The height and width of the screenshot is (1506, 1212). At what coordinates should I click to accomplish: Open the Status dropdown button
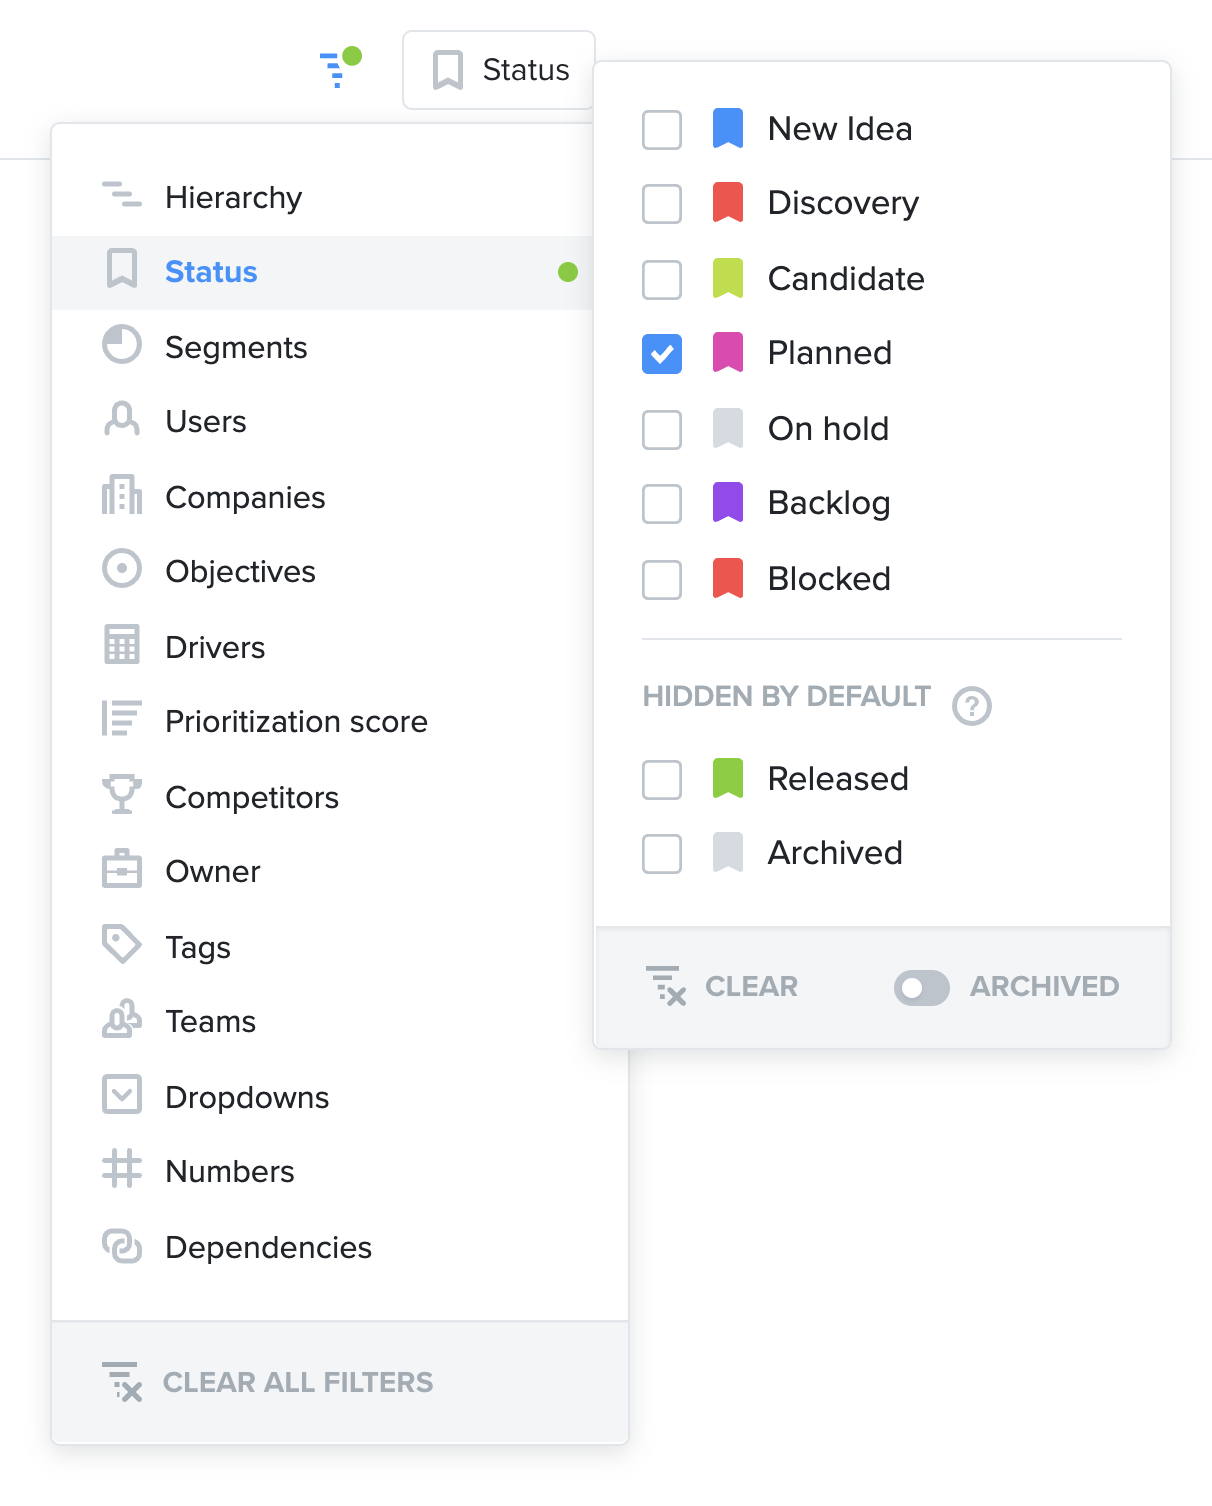click(x=499, y=70)
